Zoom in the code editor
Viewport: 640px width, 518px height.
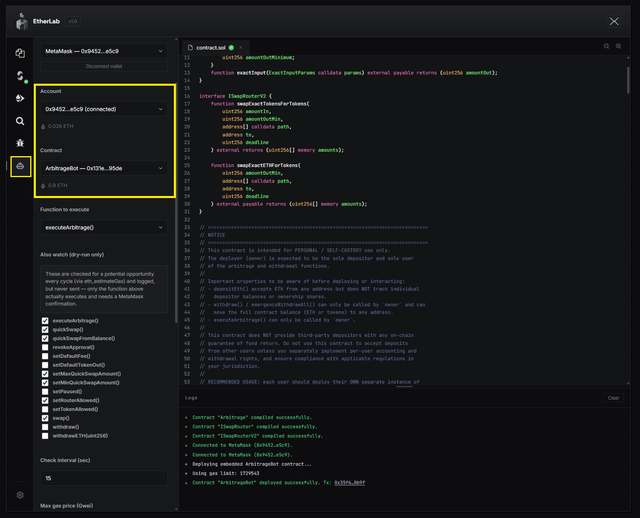[619, 46]
